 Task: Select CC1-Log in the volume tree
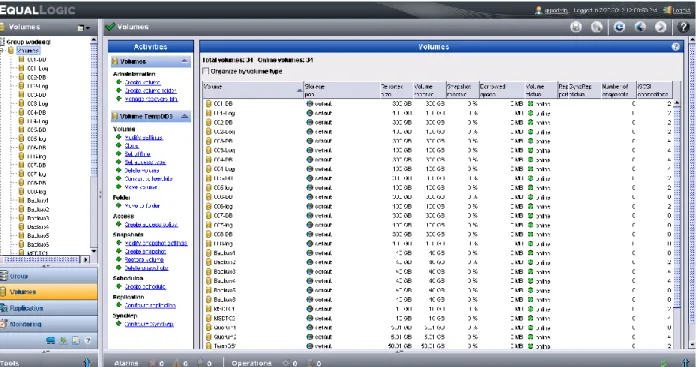click(x=38, y=68)
